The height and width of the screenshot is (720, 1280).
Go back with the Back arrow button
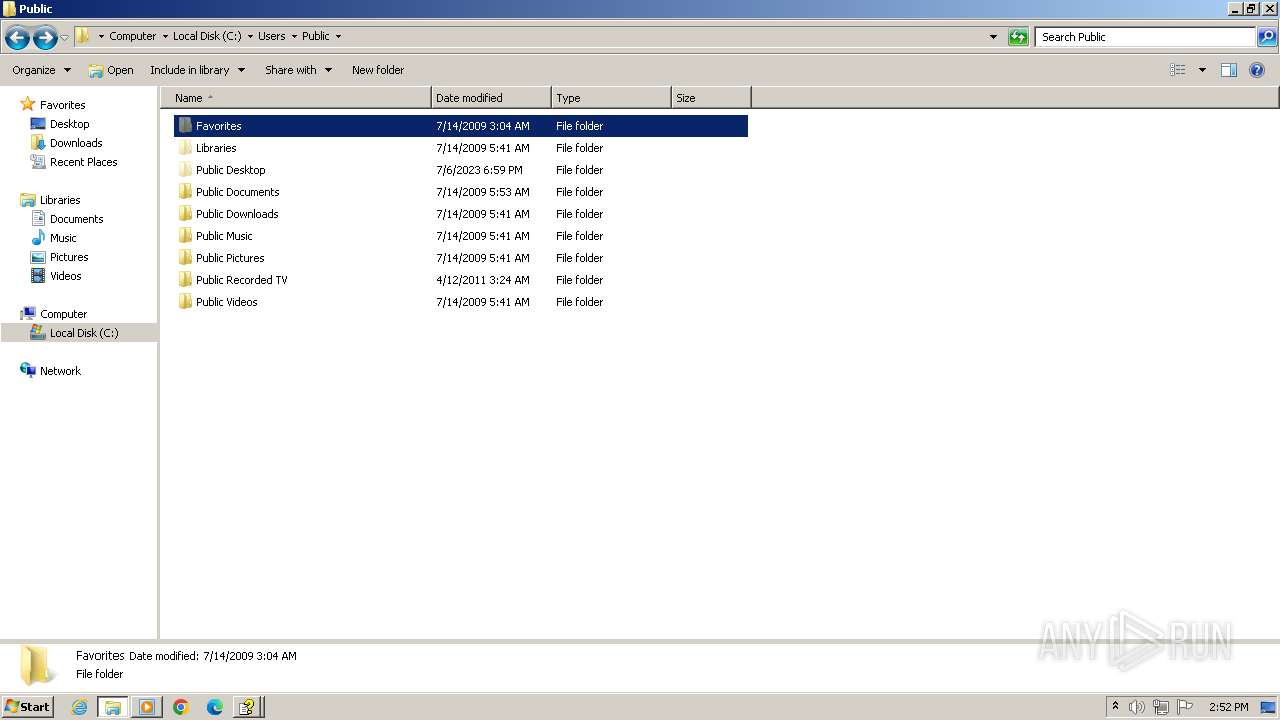coord(17,38)
